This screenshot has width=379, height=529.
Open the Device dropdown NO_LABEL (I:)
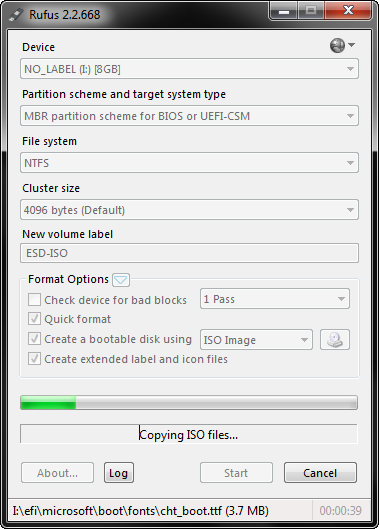[x=189, y=69]
